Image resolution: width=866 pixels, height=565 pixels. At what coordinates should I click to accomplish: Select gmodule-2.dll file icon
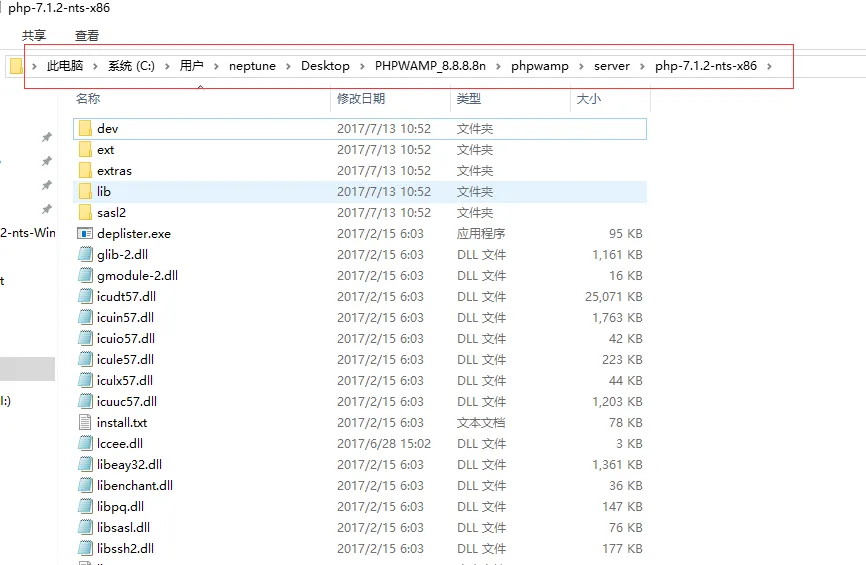coord(85,276)
